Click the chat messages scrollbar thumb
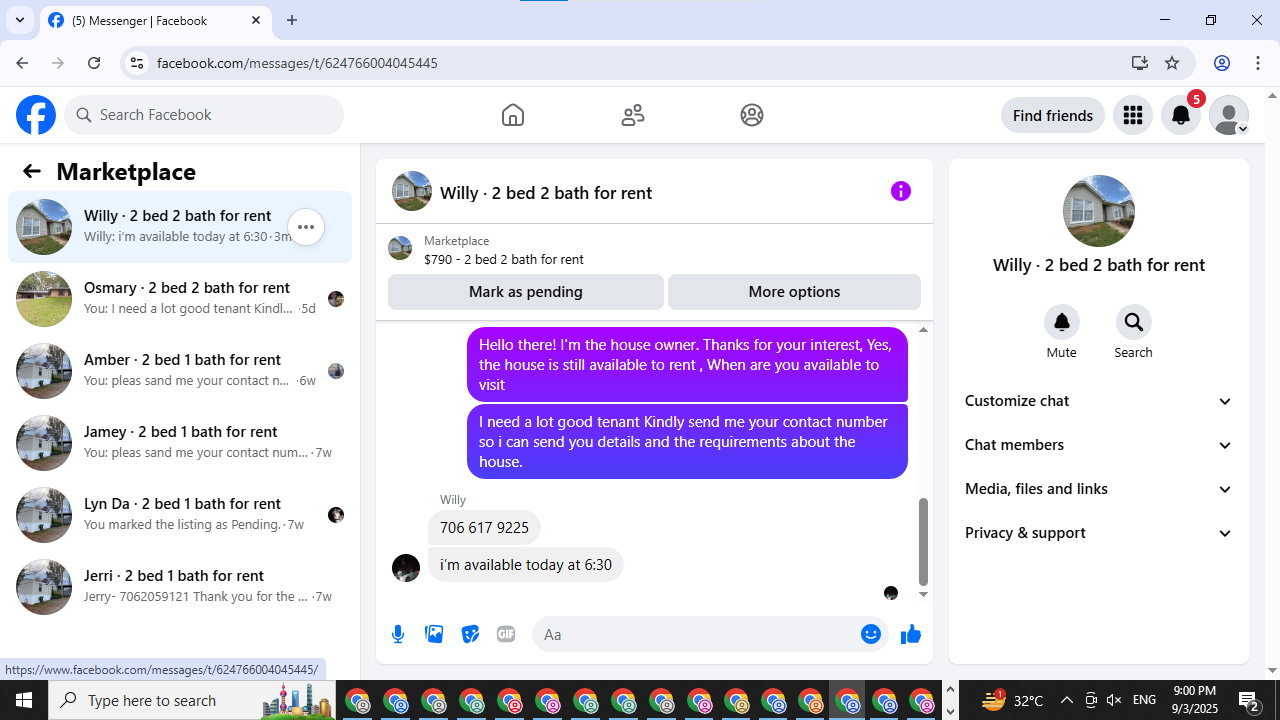Screen dimensions: 1280x720 (x=923, y=541)
